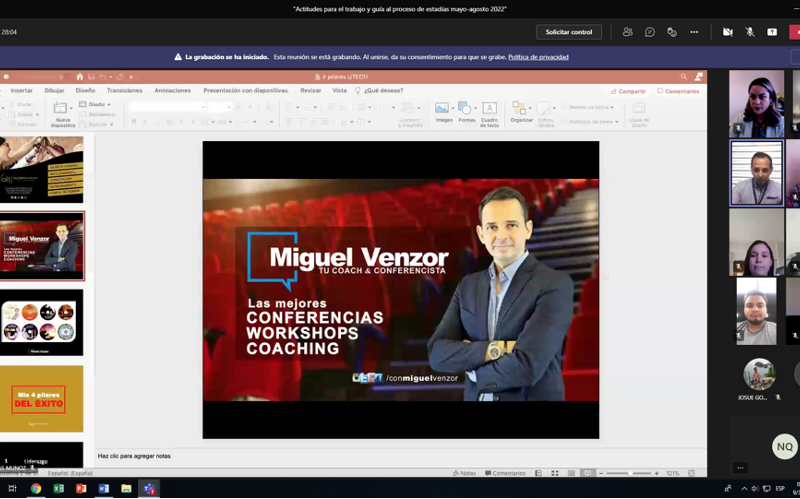Select the slide thumbnail with circular icons

pyautogui.click(x=42, y=322)
